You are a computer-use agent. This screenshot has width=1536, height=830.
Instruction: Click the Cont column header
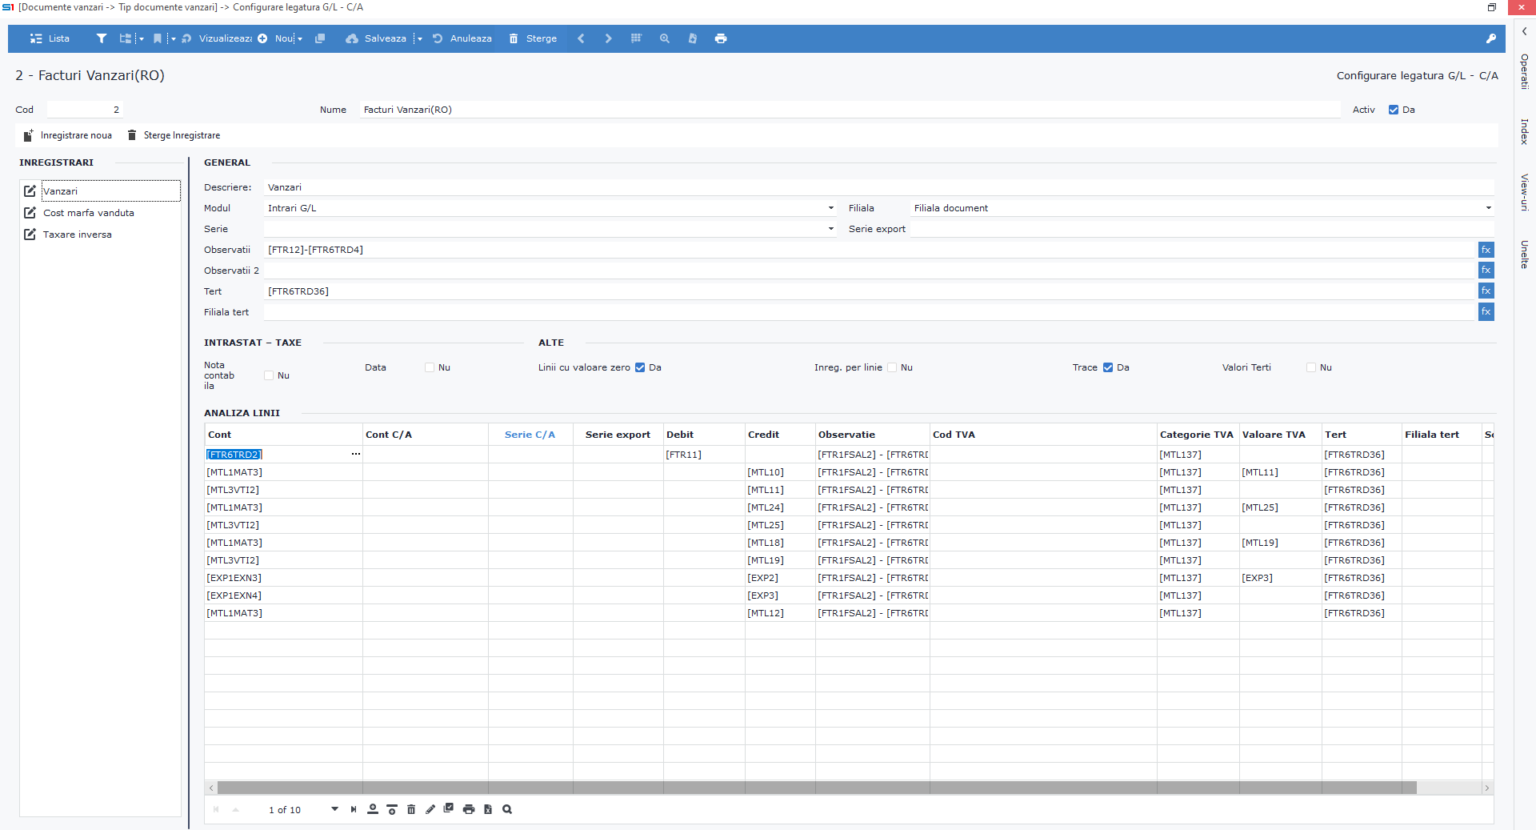[x=283, y=435]
